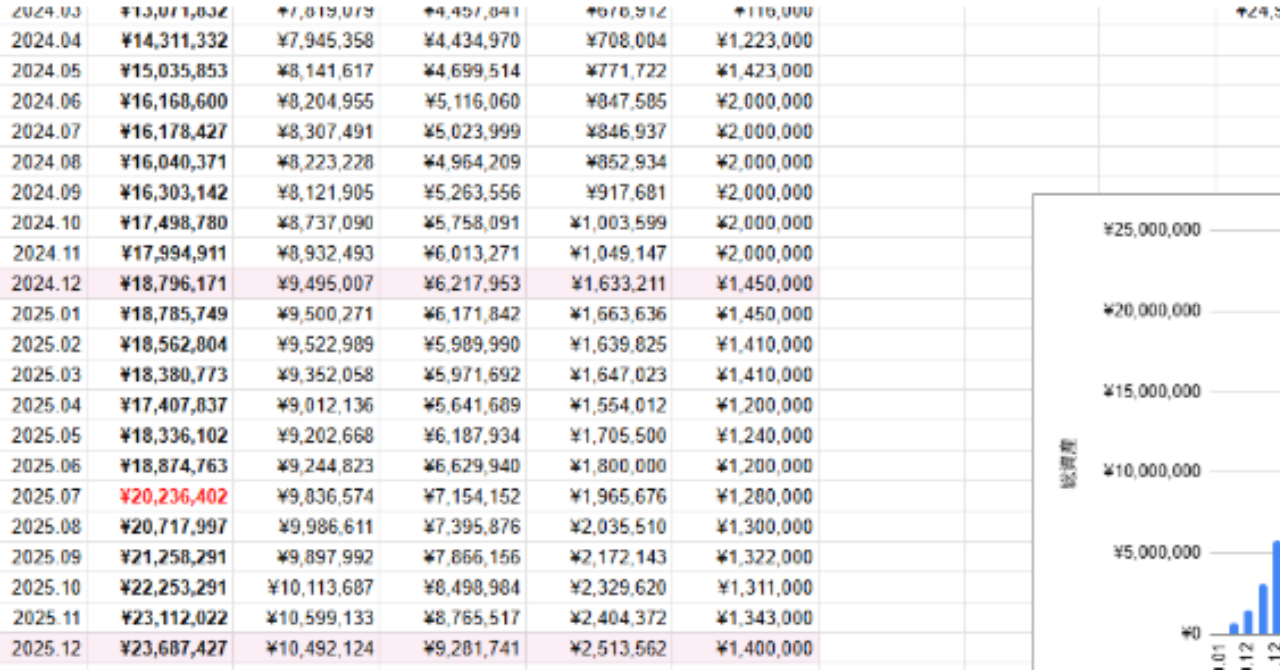This screenshot has width=1280, height=670.
Task: Select the ¥8,498,984 cell
Action: pyautogui.click(x=470, y=588)
